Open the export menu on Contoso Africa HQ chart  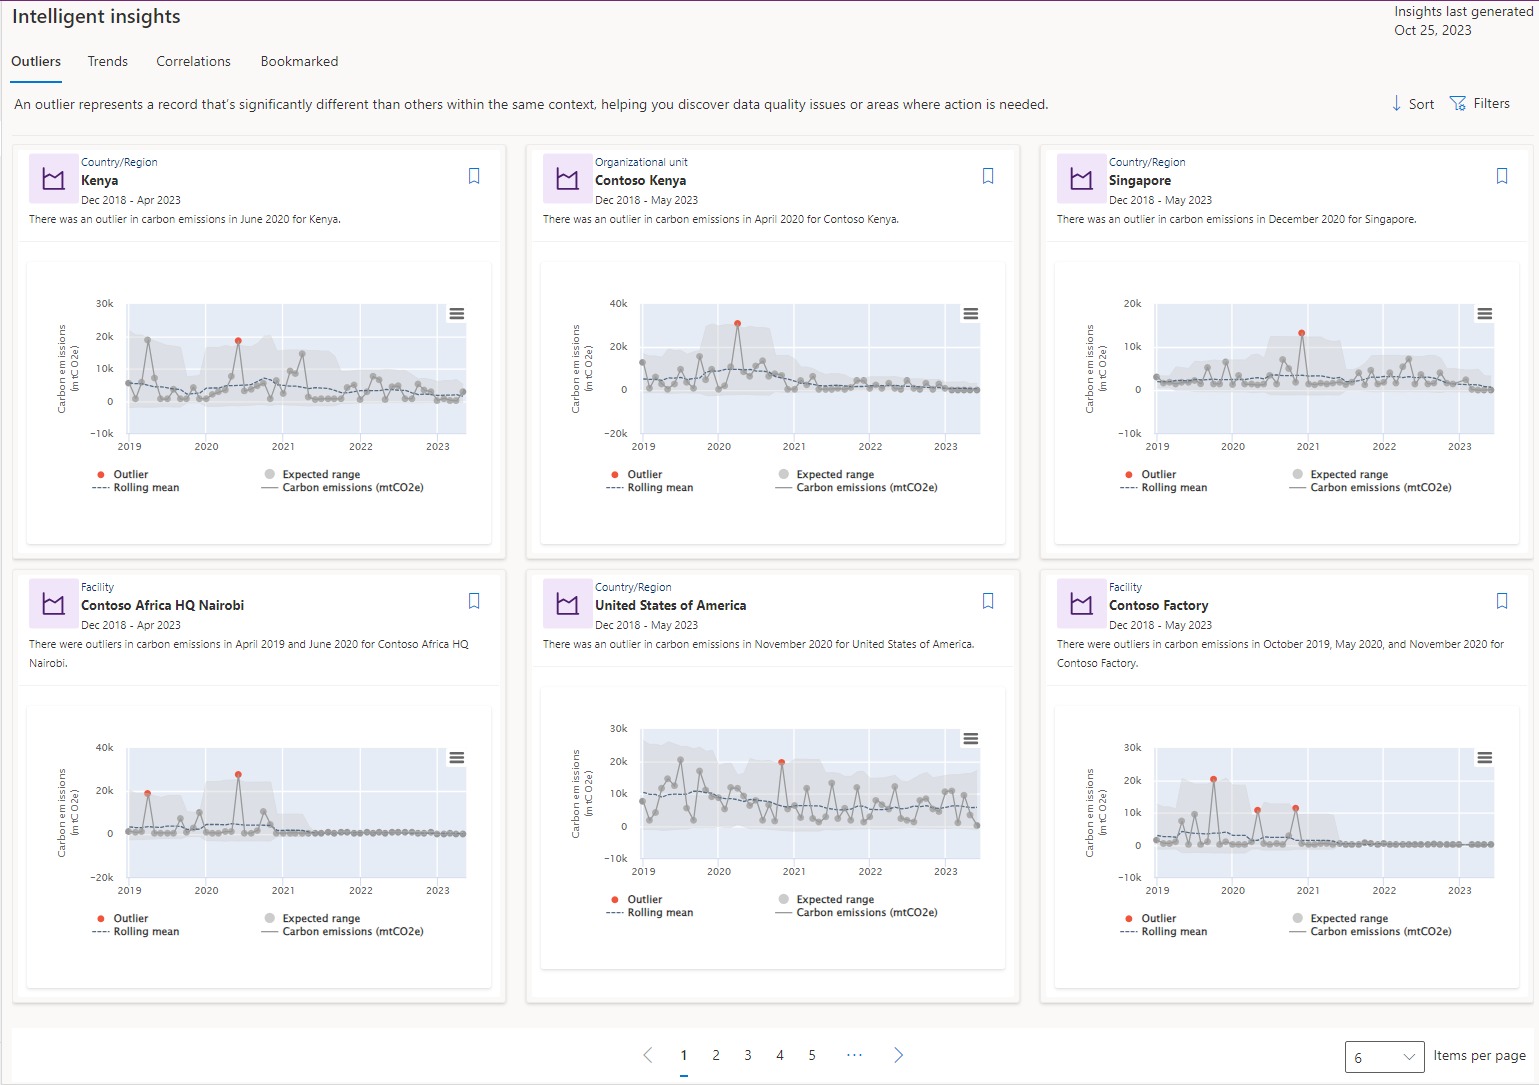point(457,758)
